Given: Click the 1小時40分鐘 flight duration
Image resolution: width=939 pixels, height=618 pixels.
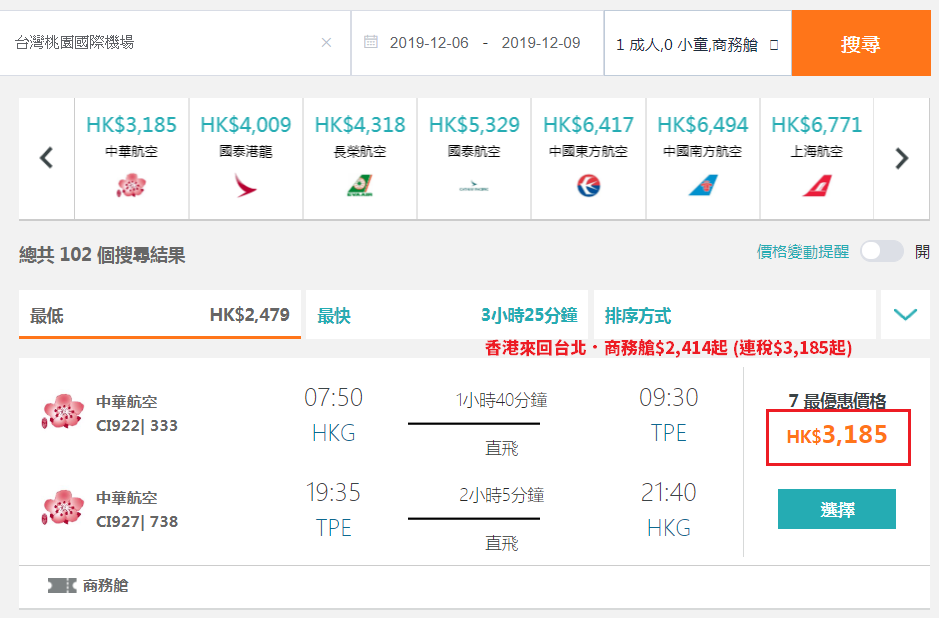Looking at the screenshot, I should click(x=502, y=399).
